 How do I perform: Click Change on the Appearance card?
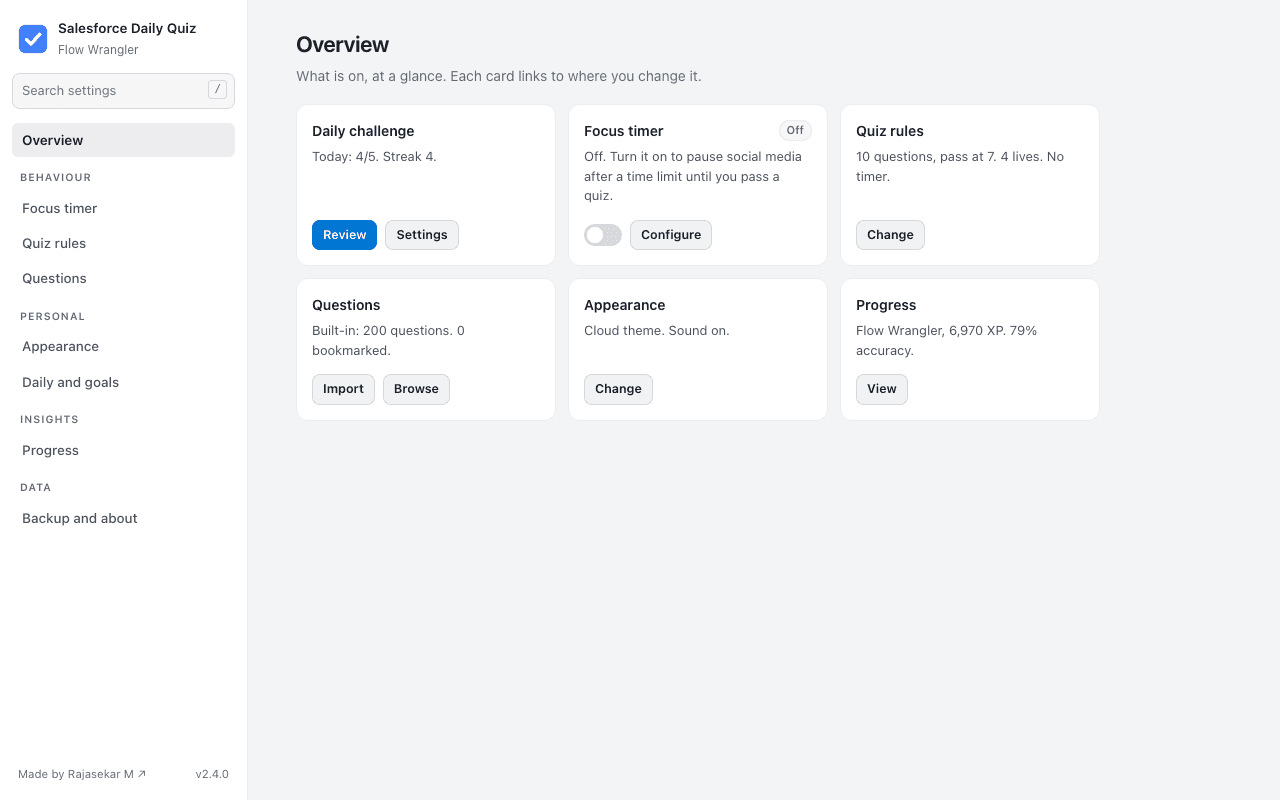coord(618,389)
